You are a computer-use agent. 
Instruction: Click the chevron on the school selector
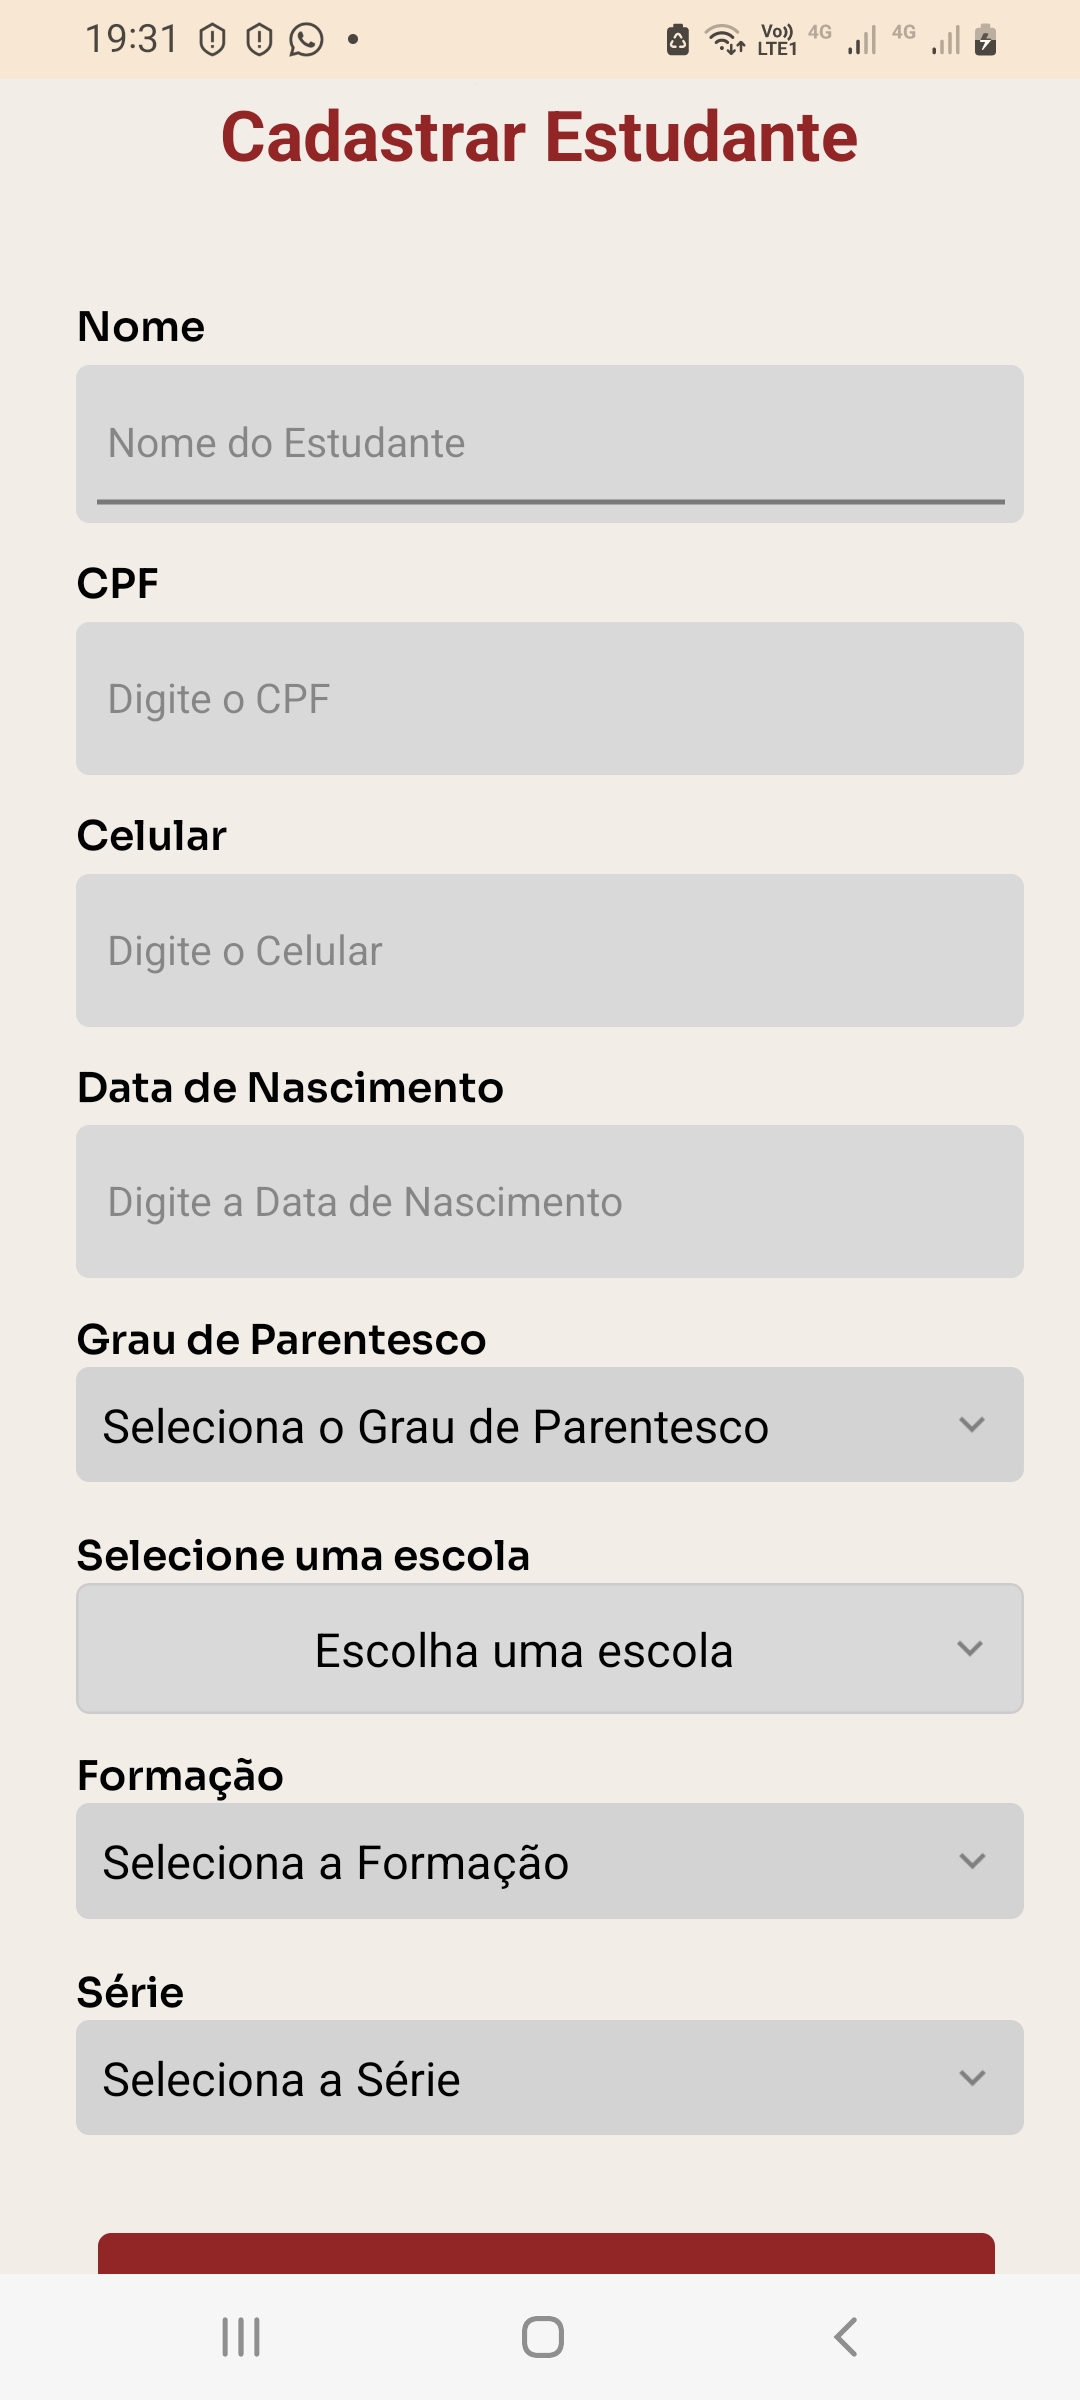pos(970,1648)
